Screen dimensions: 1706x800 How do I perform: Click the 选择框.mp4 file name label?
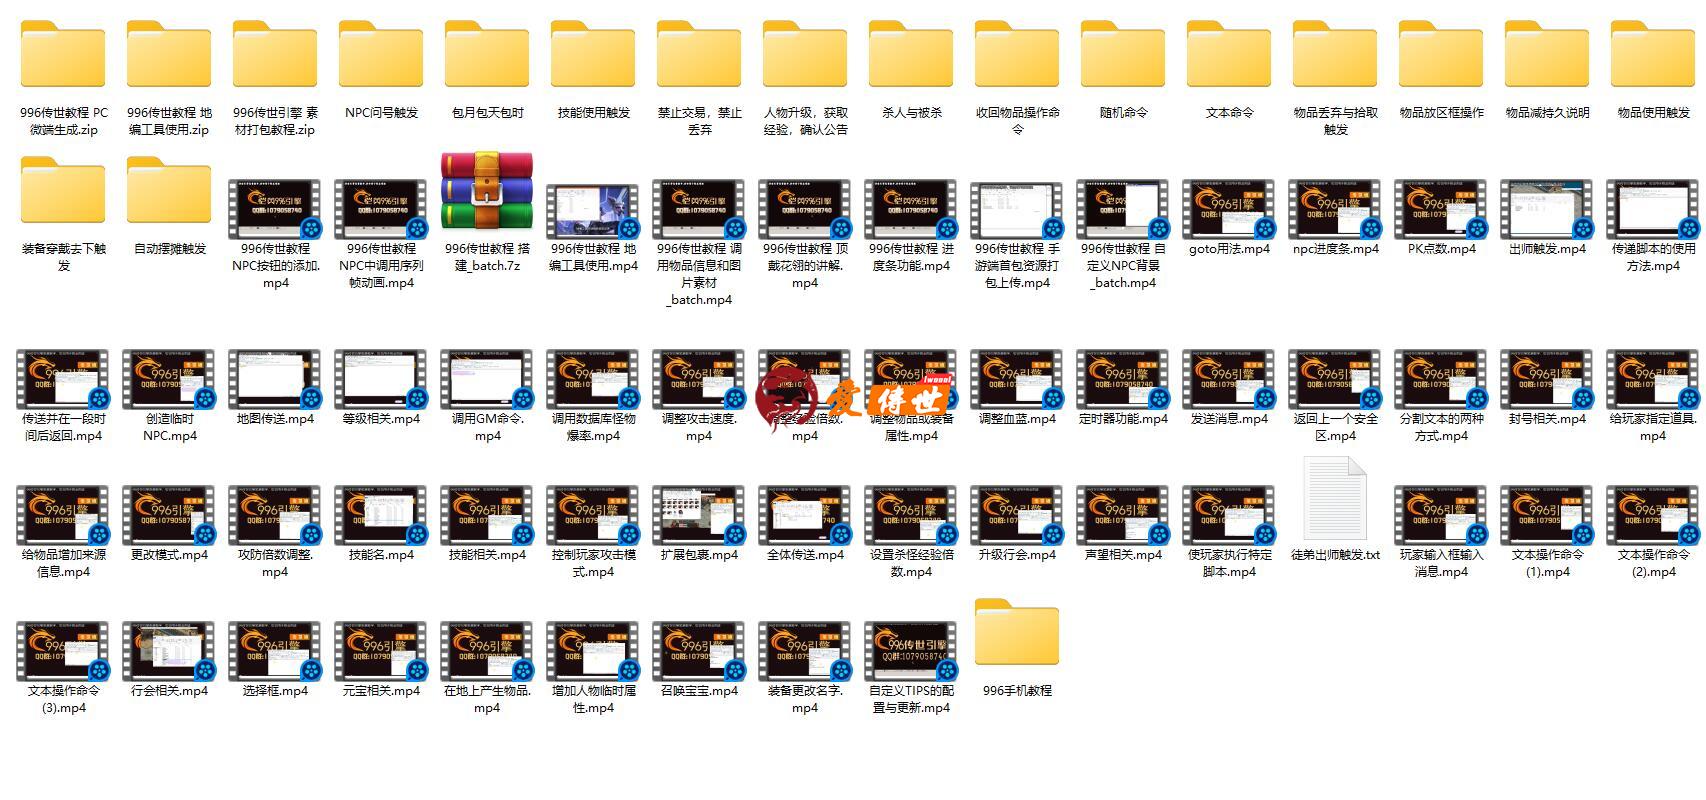click(275, 691)
